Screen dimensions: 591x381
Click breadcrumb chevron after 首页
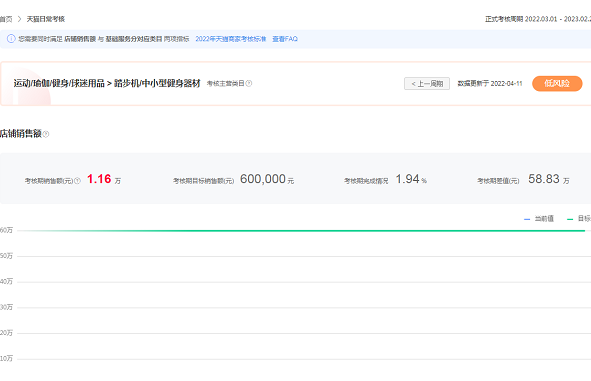pos(20,19)
